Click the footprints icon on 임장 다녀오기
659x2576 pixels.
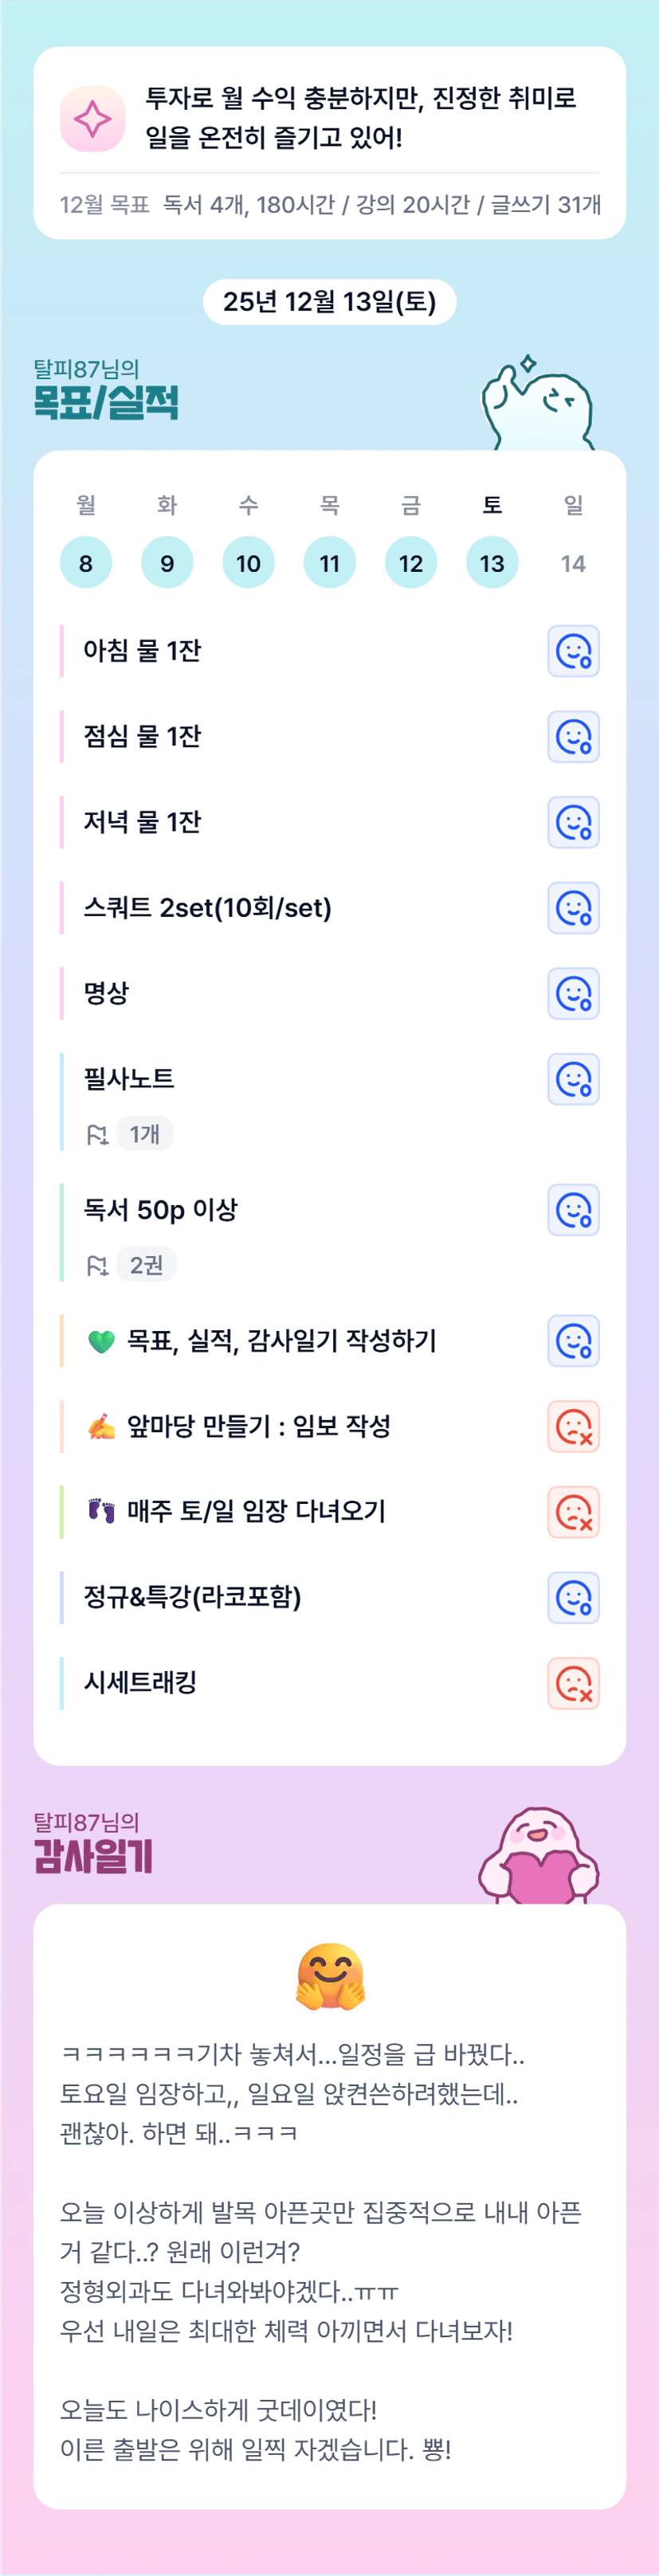(102, 1511)
